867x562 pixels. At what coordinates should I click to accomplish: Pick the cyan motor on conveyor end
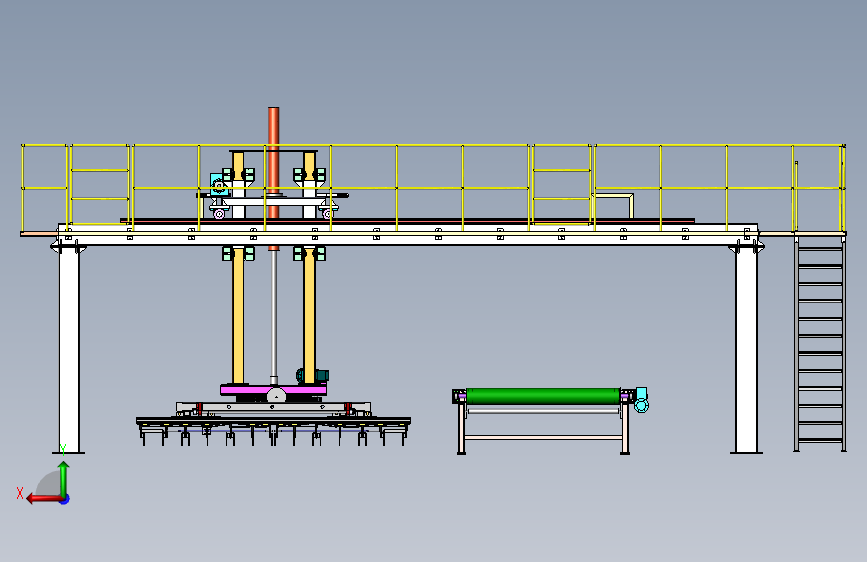pyautogui.click(x=641, y=400)
